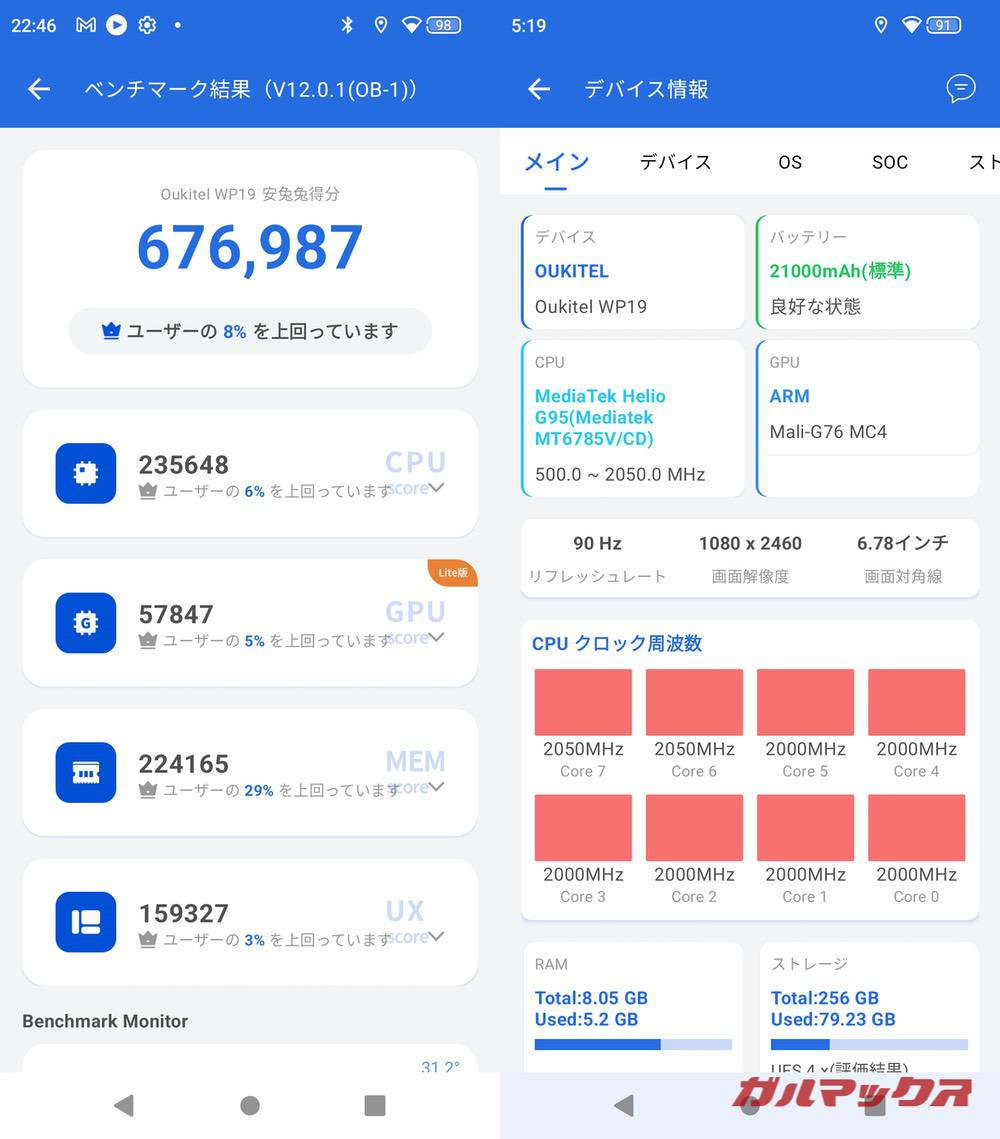Open the ARM Mali-G76 GPU card
Screen dimensions: 1000x1139
point(868,418)
